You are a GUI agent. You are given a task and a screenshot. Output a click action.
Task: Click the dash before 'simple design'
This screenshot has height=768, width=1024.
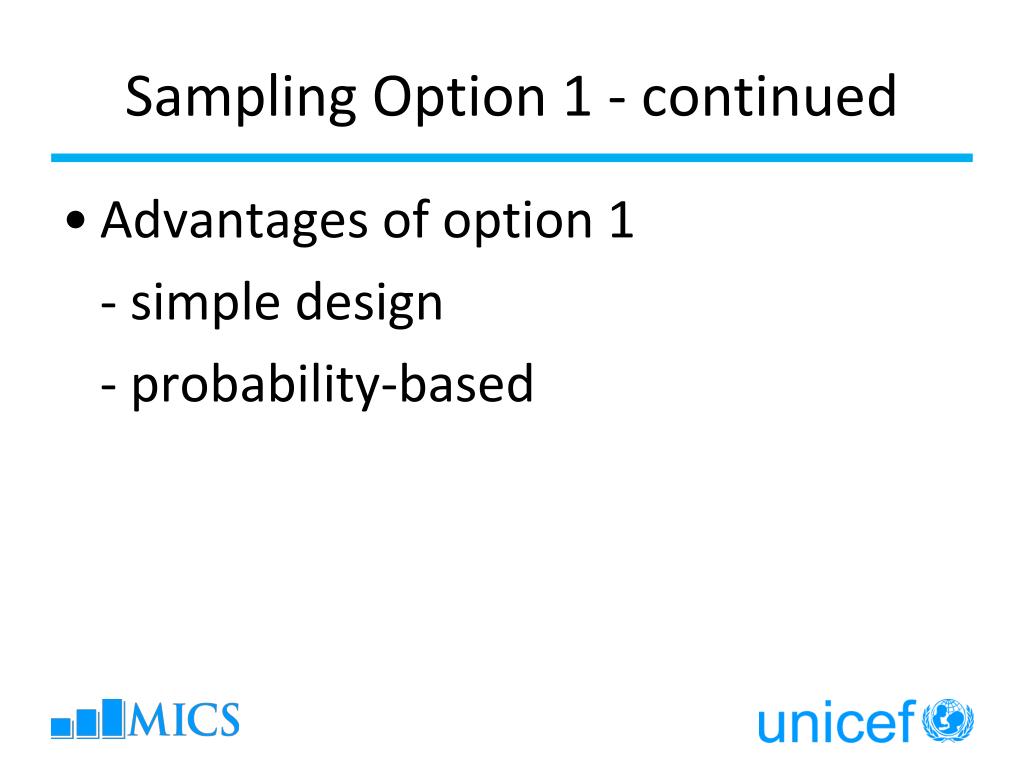tap(108, 306)
